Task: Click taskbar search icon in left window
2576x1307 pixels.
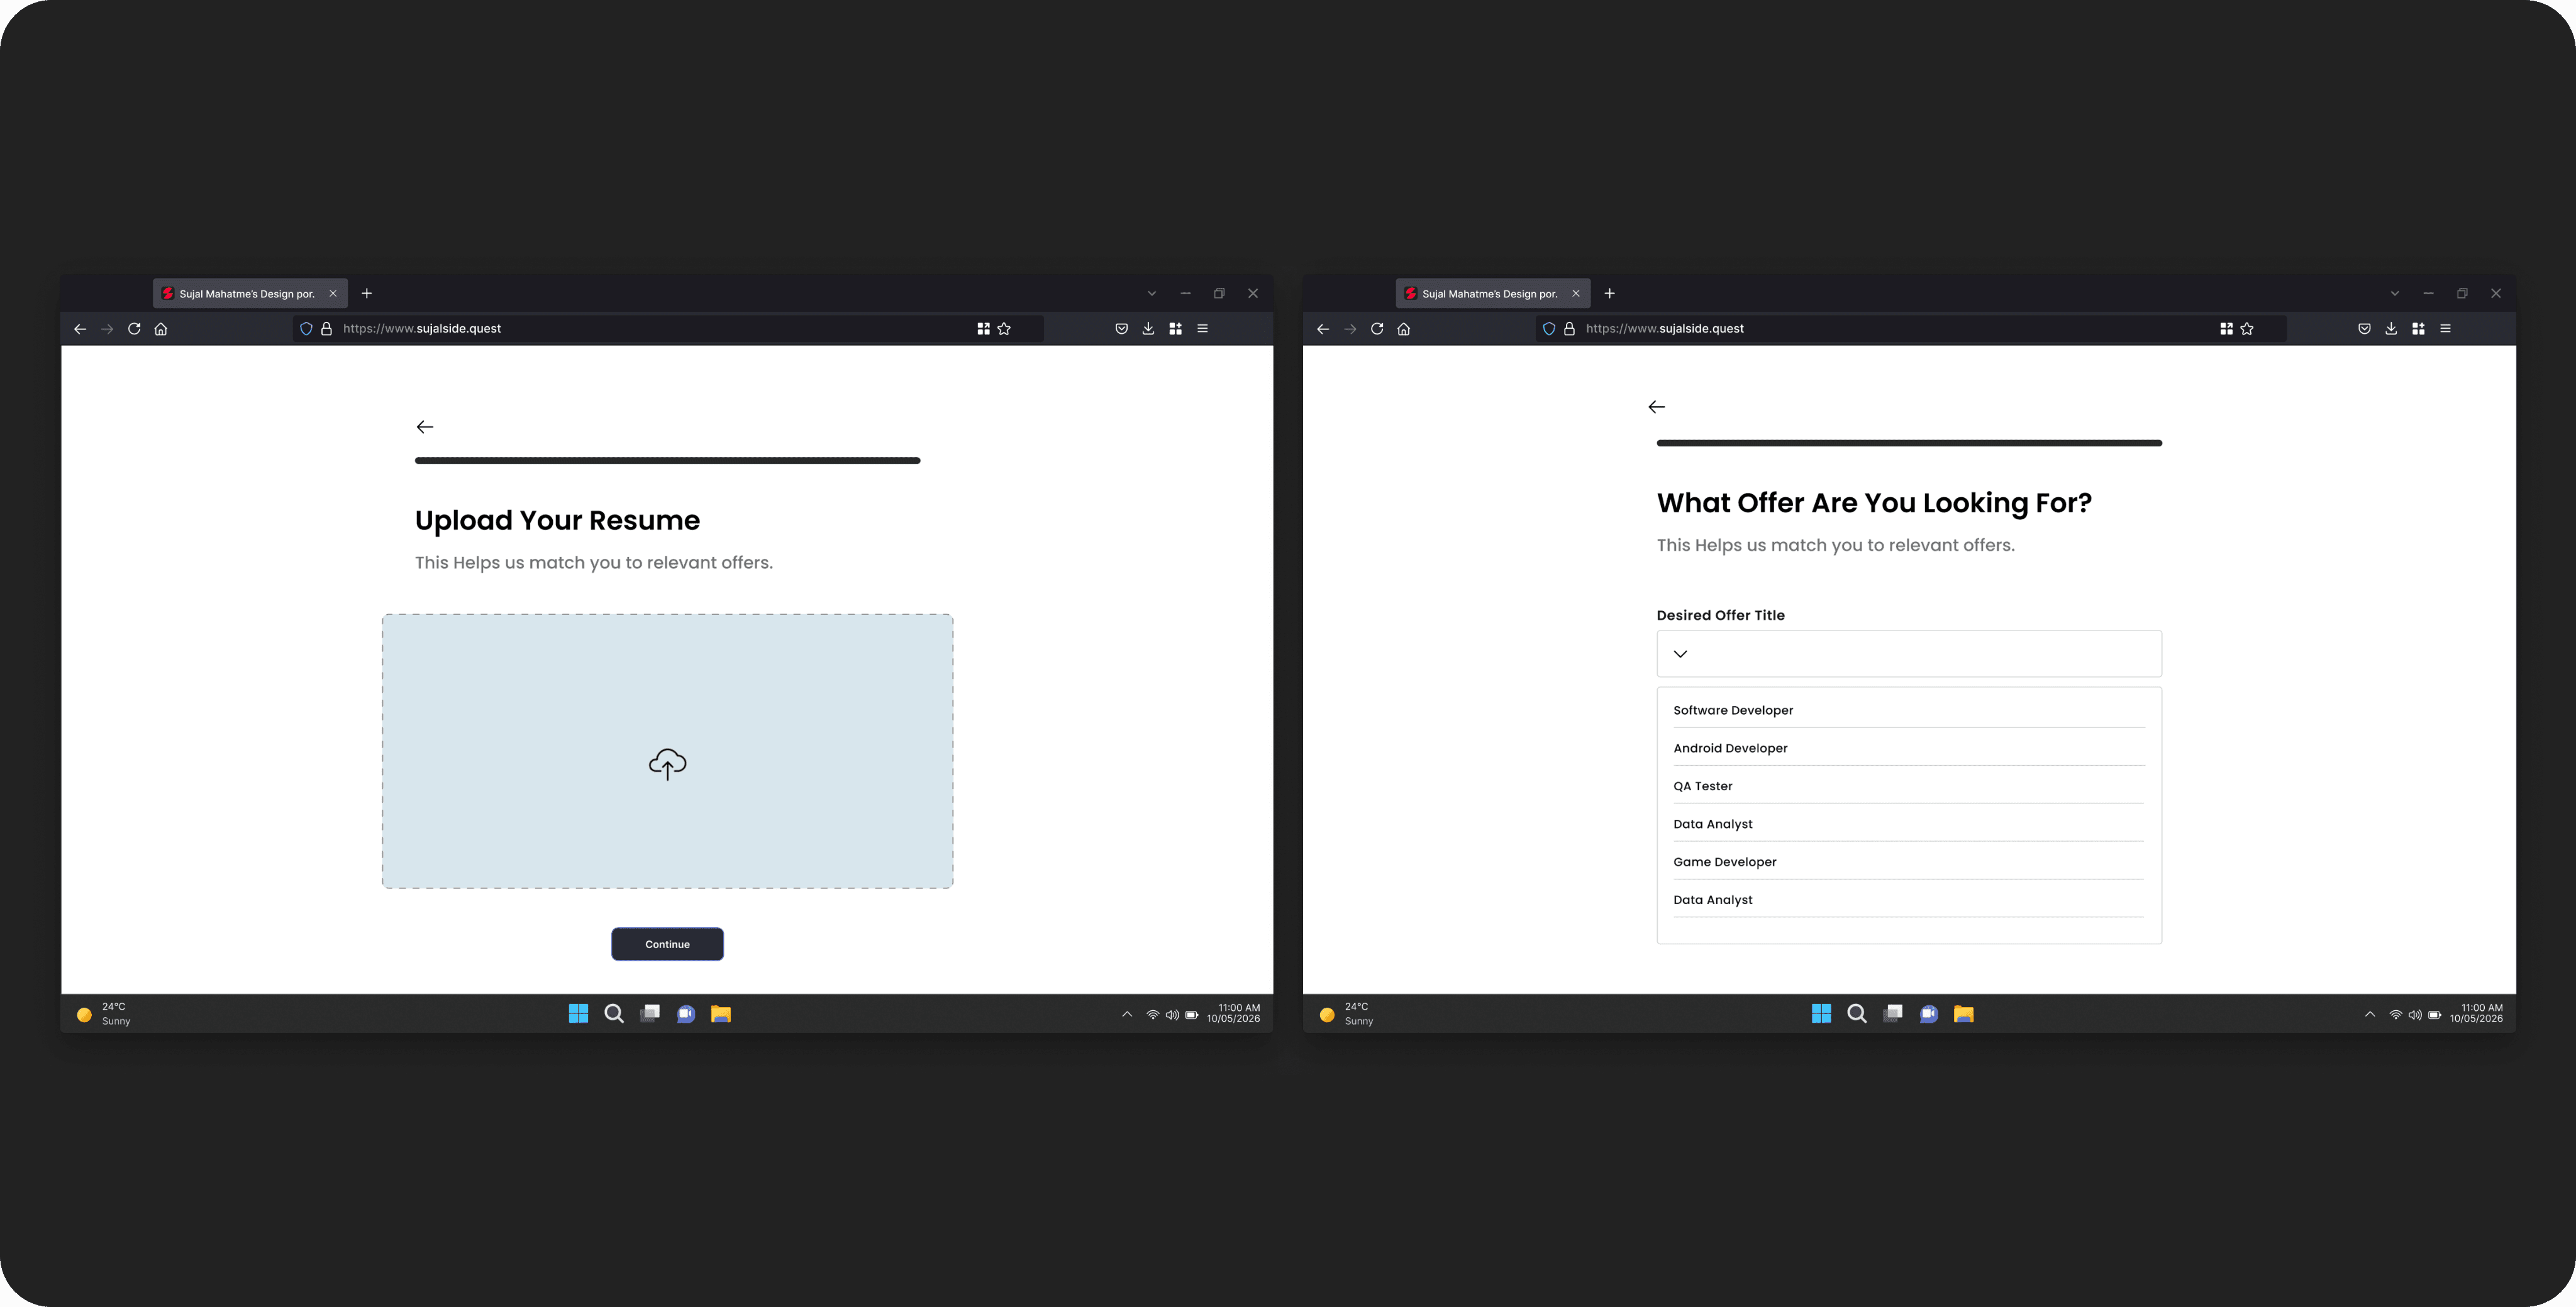Action: (614, 1014)
